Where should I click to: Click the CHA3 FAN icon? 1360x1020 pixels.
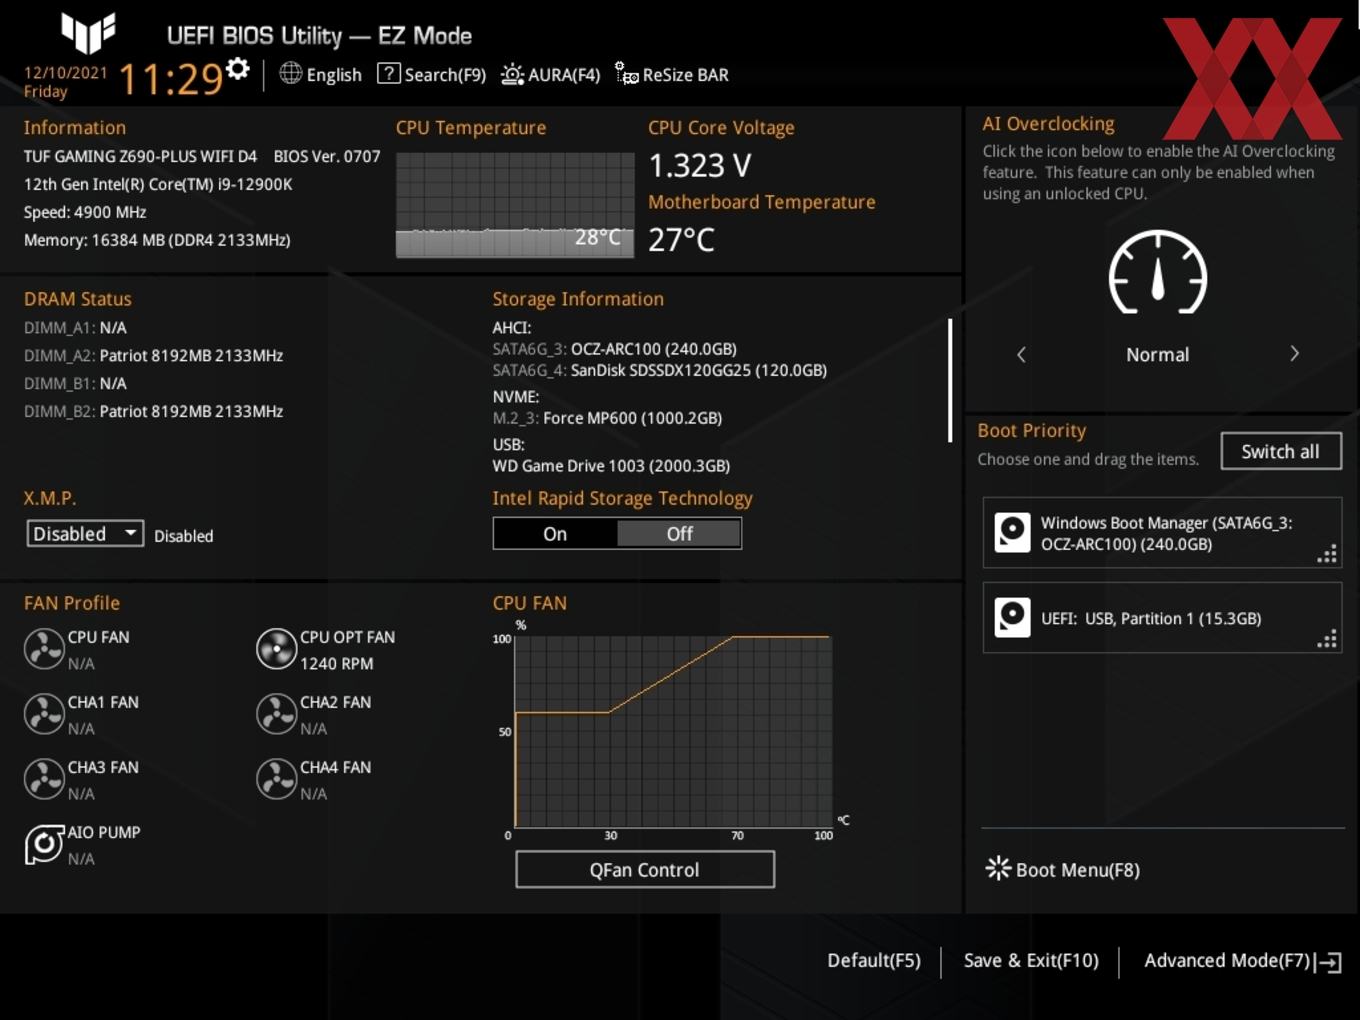(x=44, y=779)
